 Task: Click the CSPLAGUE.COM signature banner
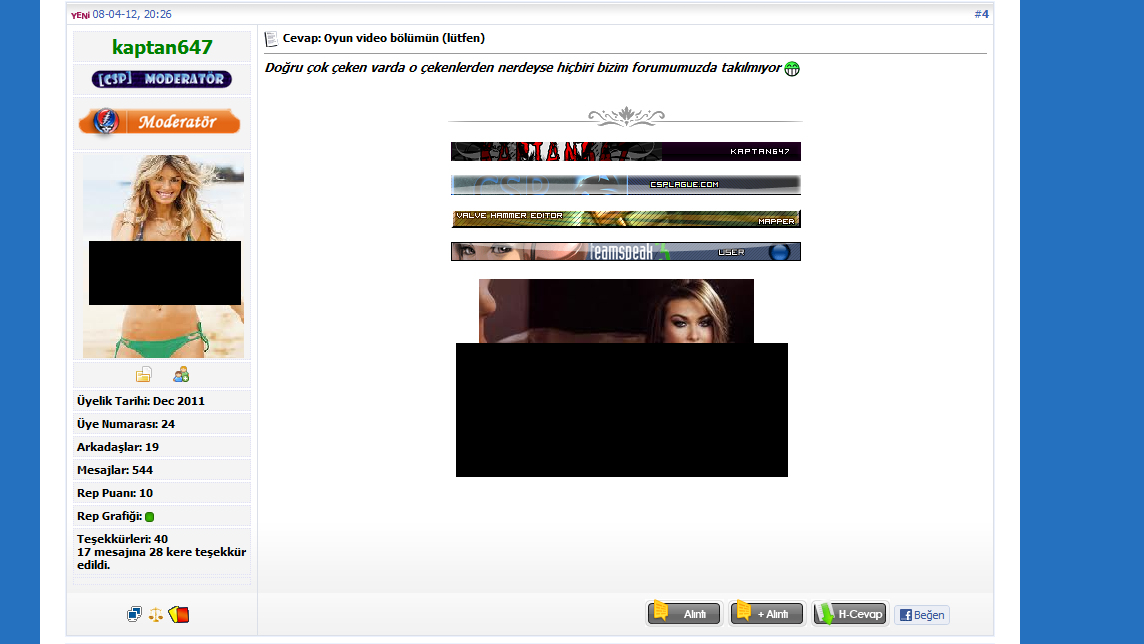[625, 185]
